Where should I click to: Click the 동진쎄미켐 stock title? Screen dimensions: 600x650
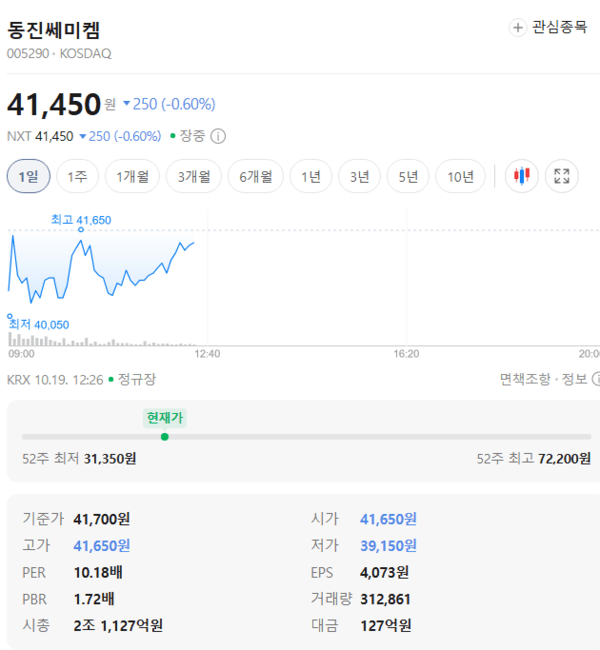pos(53,30)
